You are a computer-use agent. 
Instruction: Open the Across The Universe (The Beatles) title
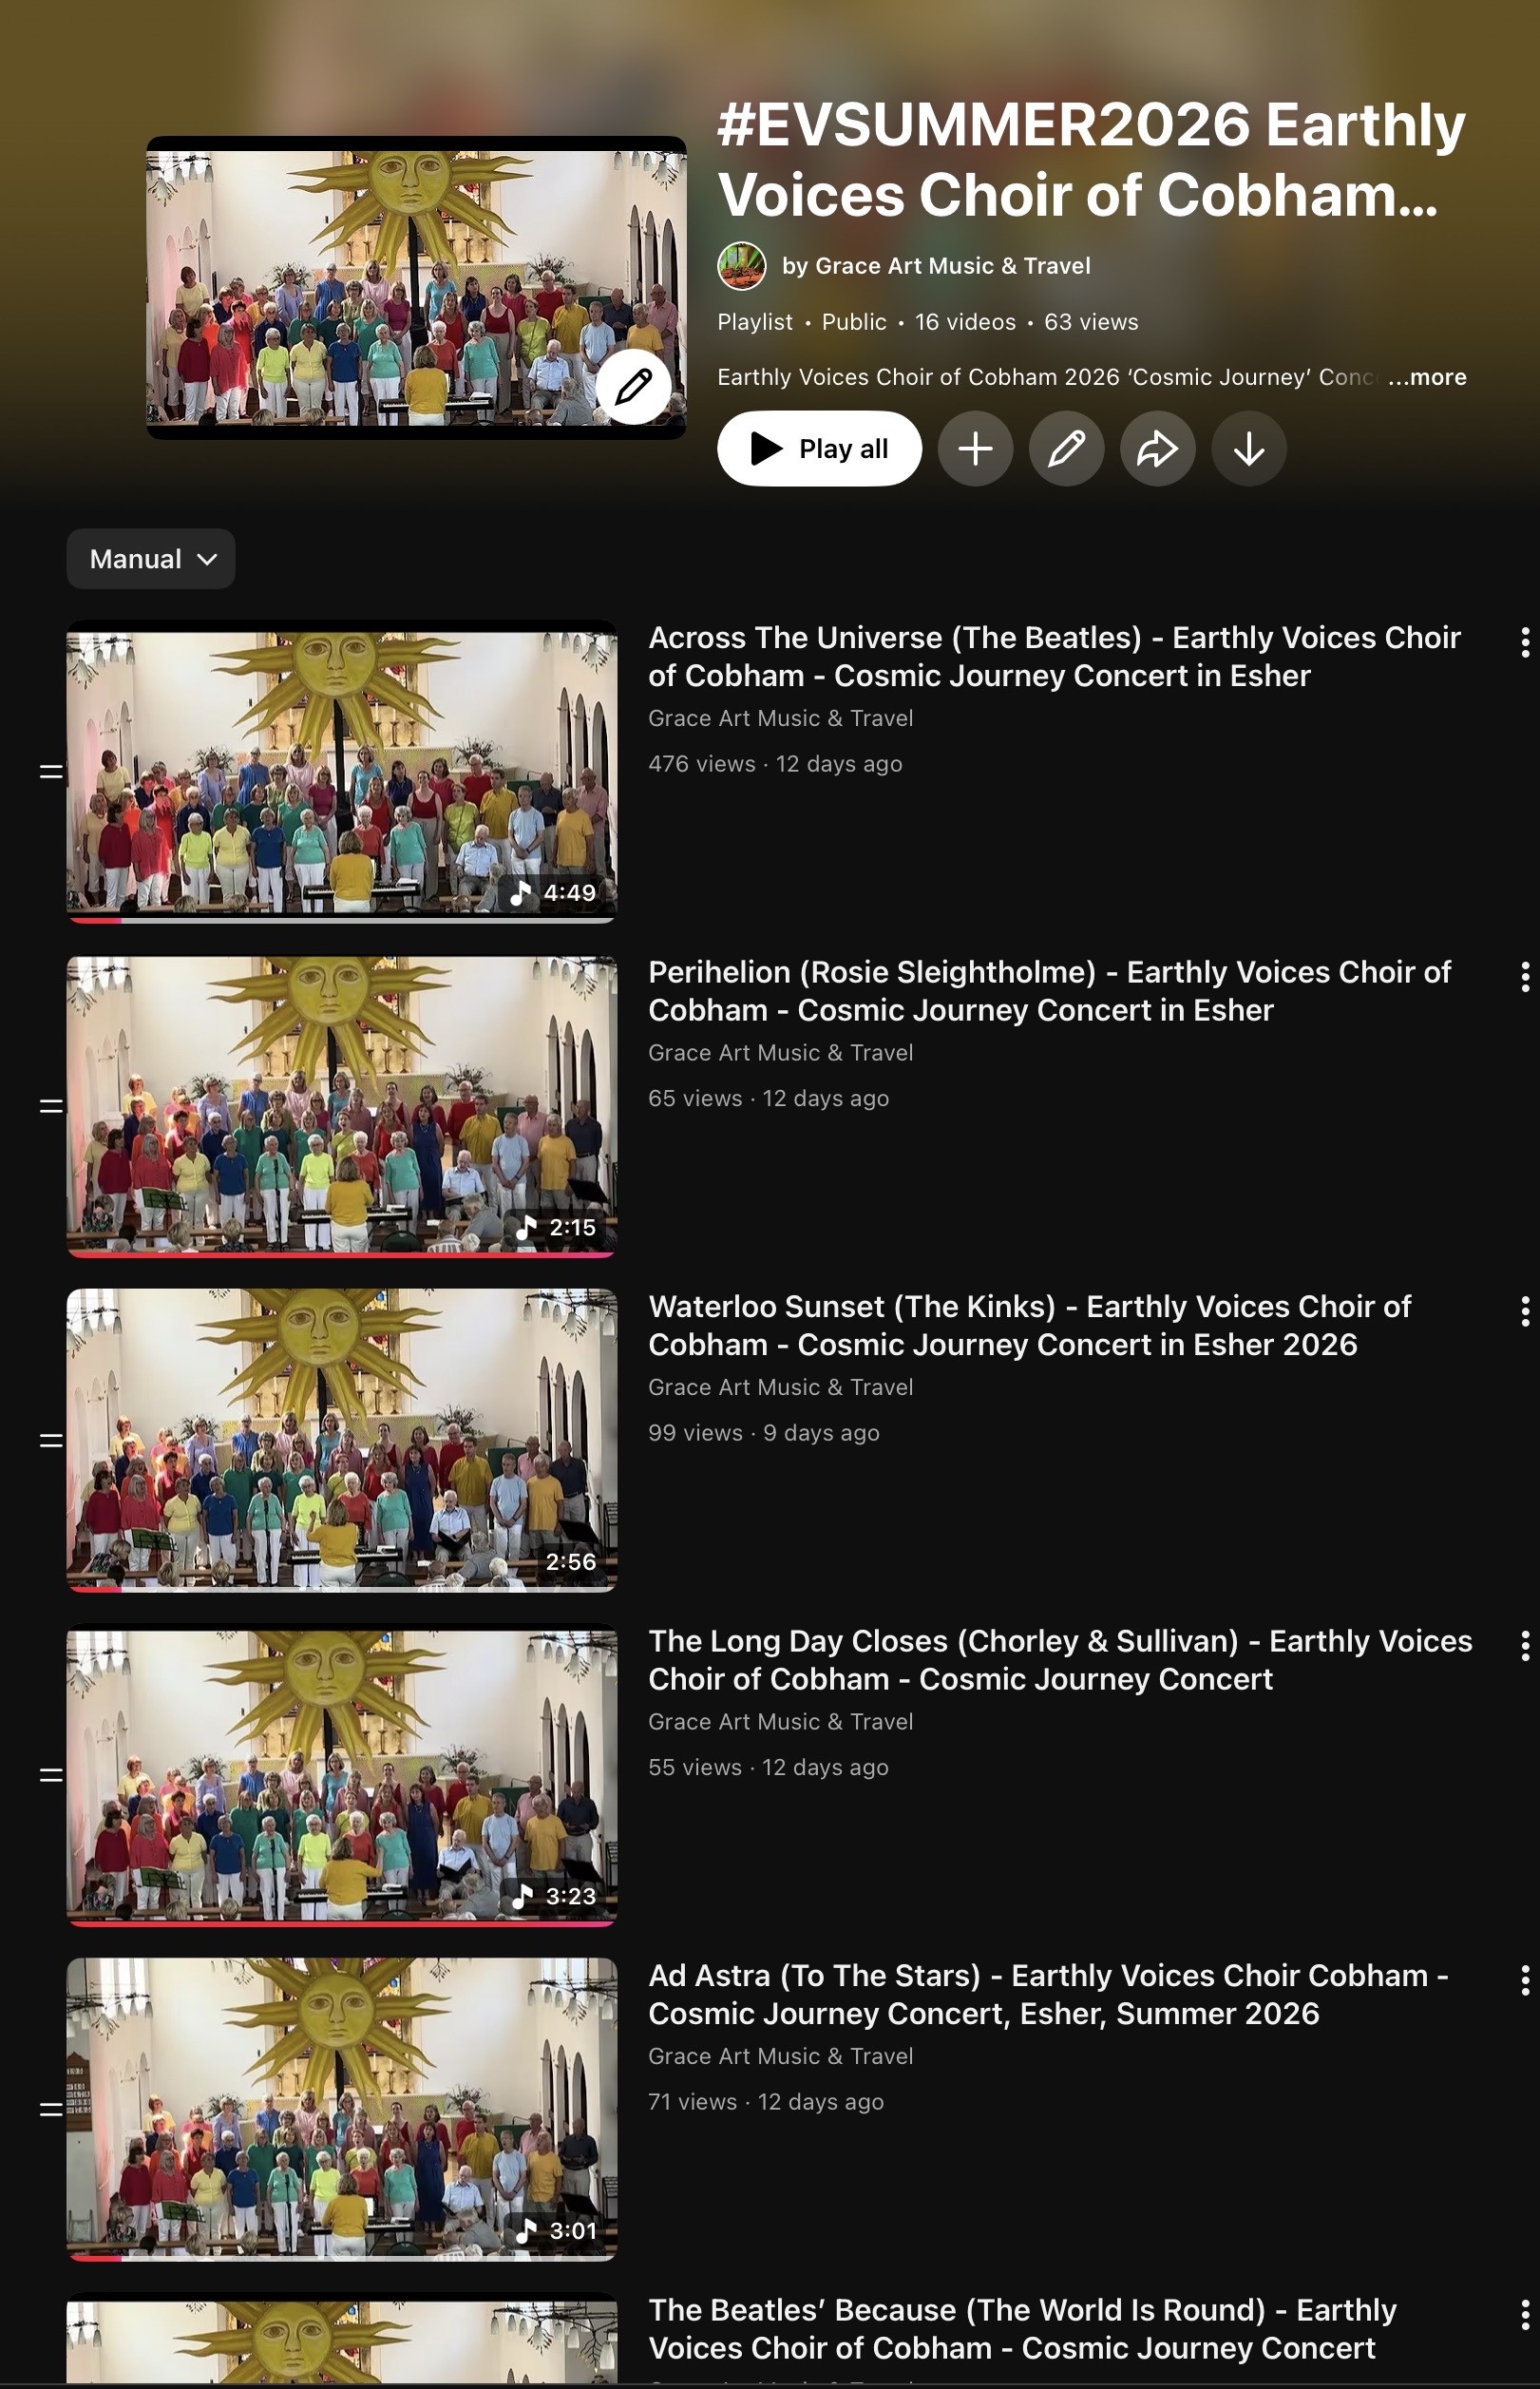tap(1054, 657)
